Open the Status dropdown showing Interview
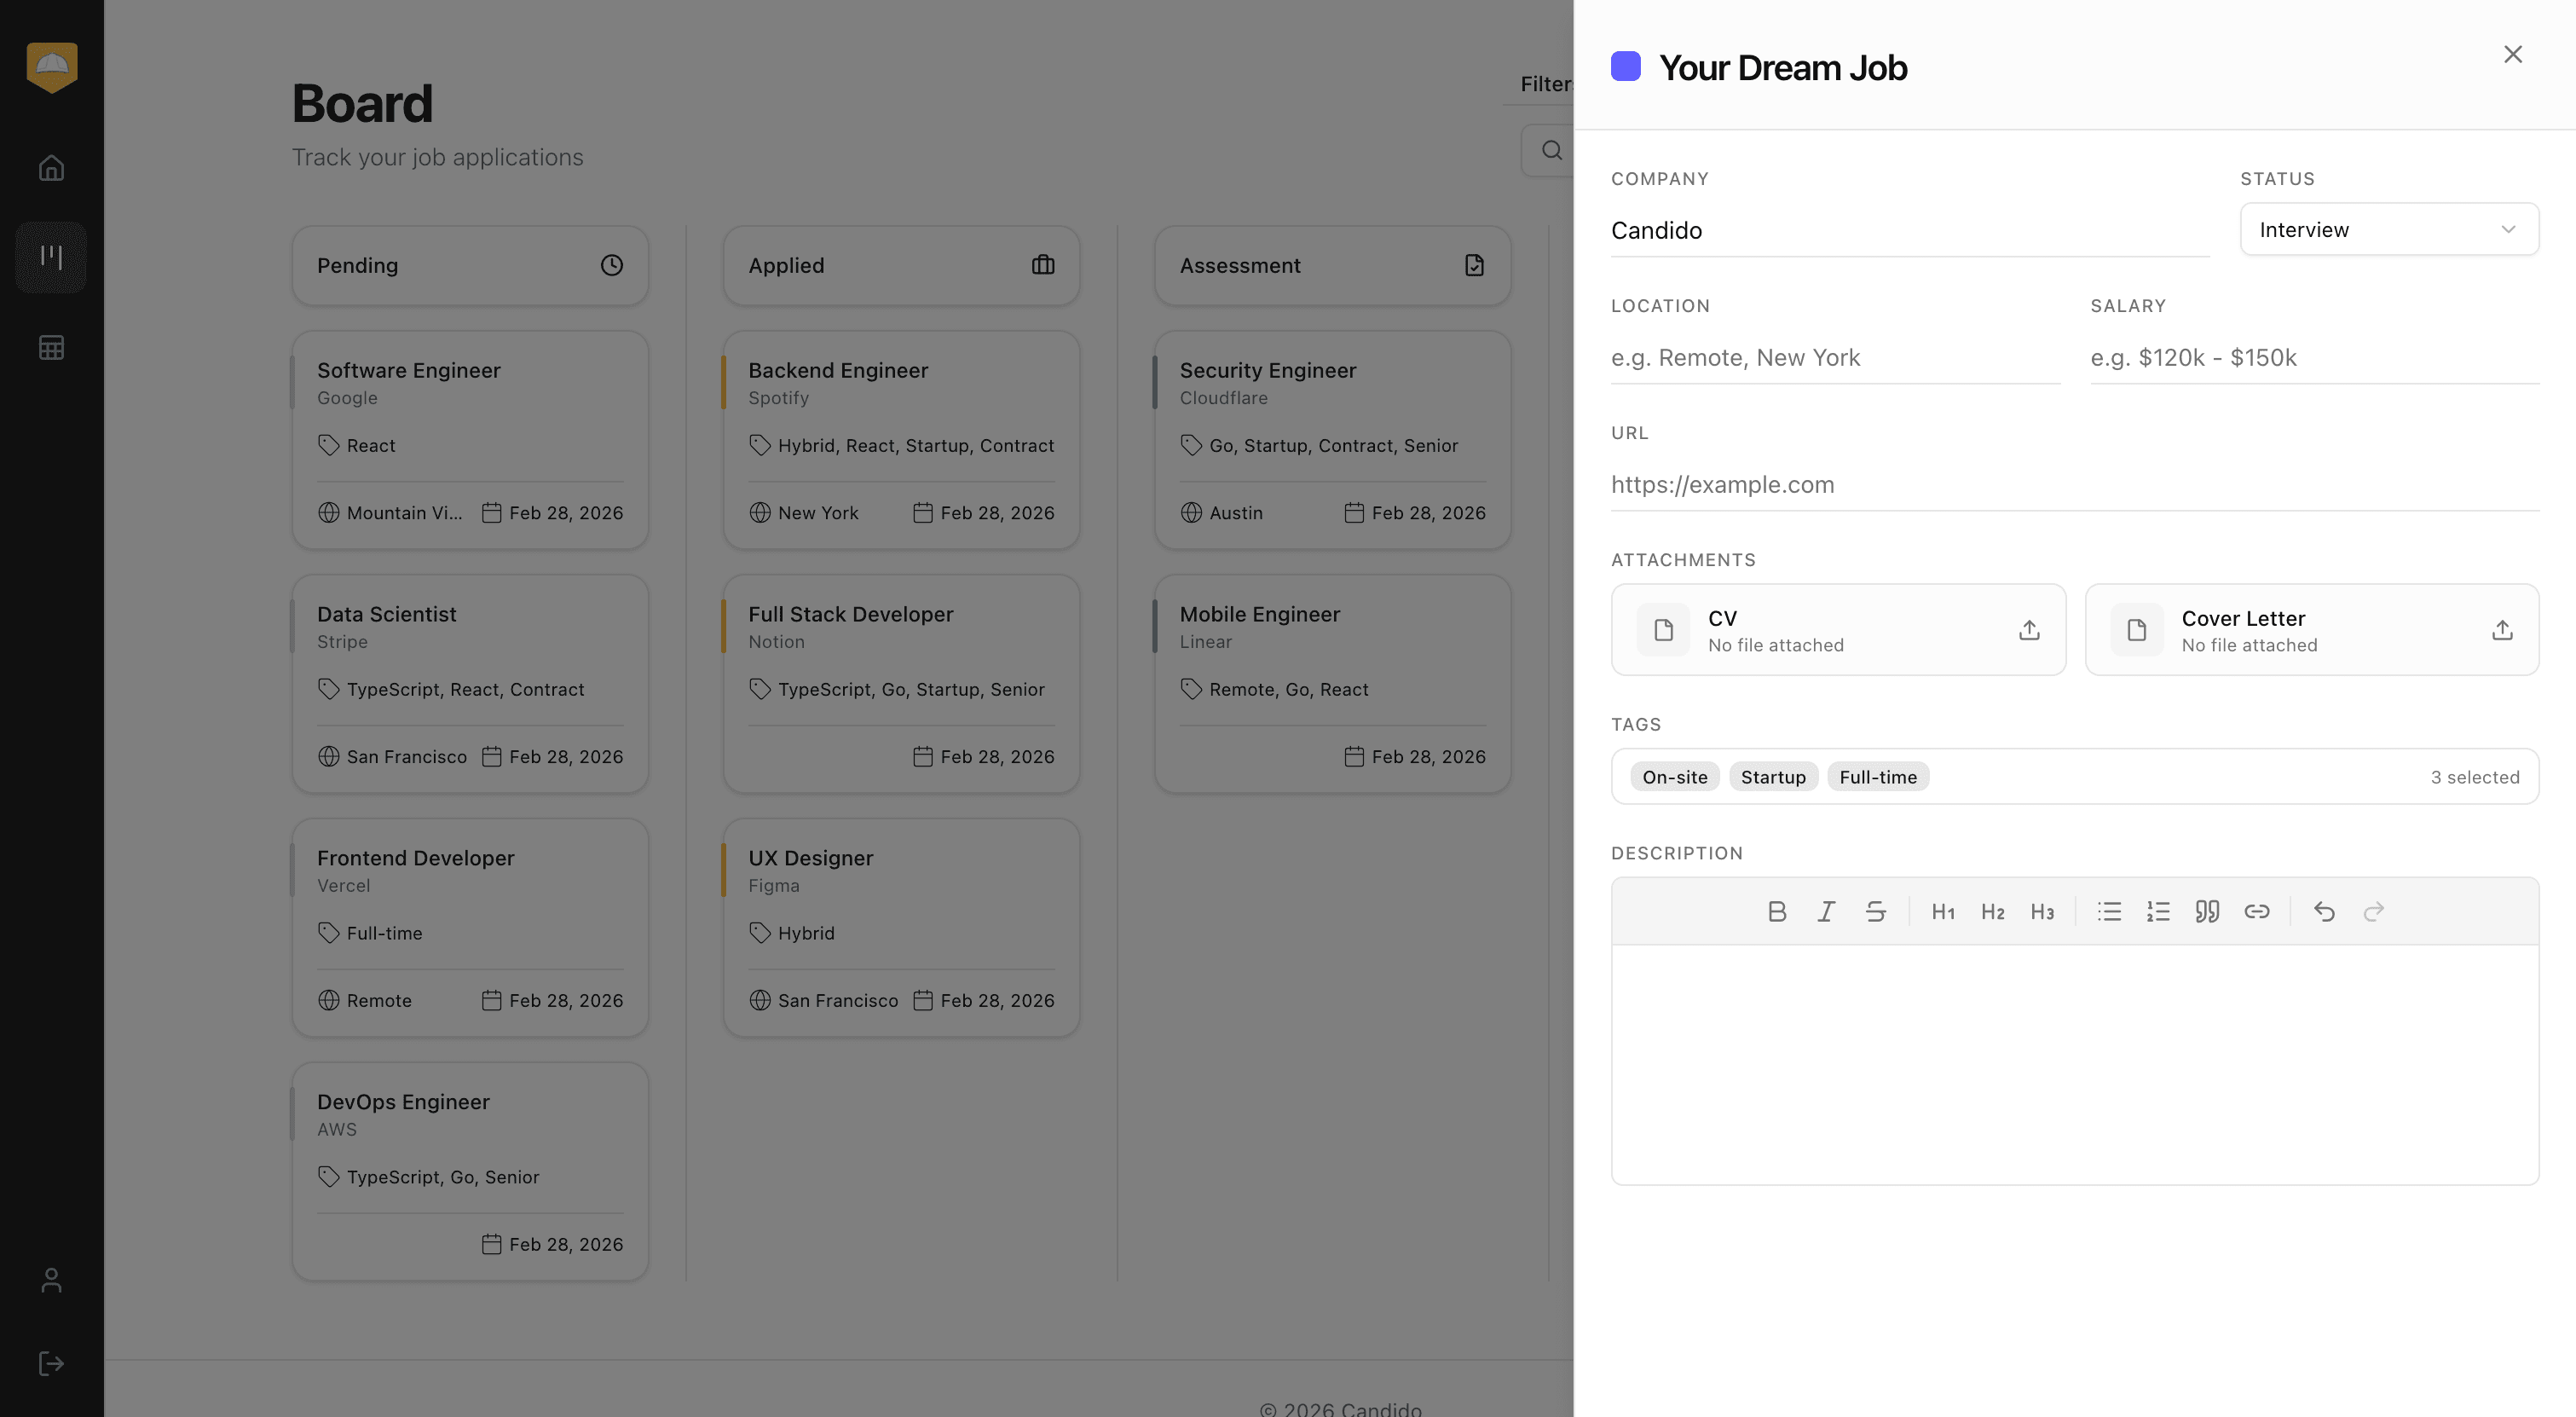Image resolution: width=2576 pixels, height=1417 pixels. pyautogui.click(x=2389, y=229)
